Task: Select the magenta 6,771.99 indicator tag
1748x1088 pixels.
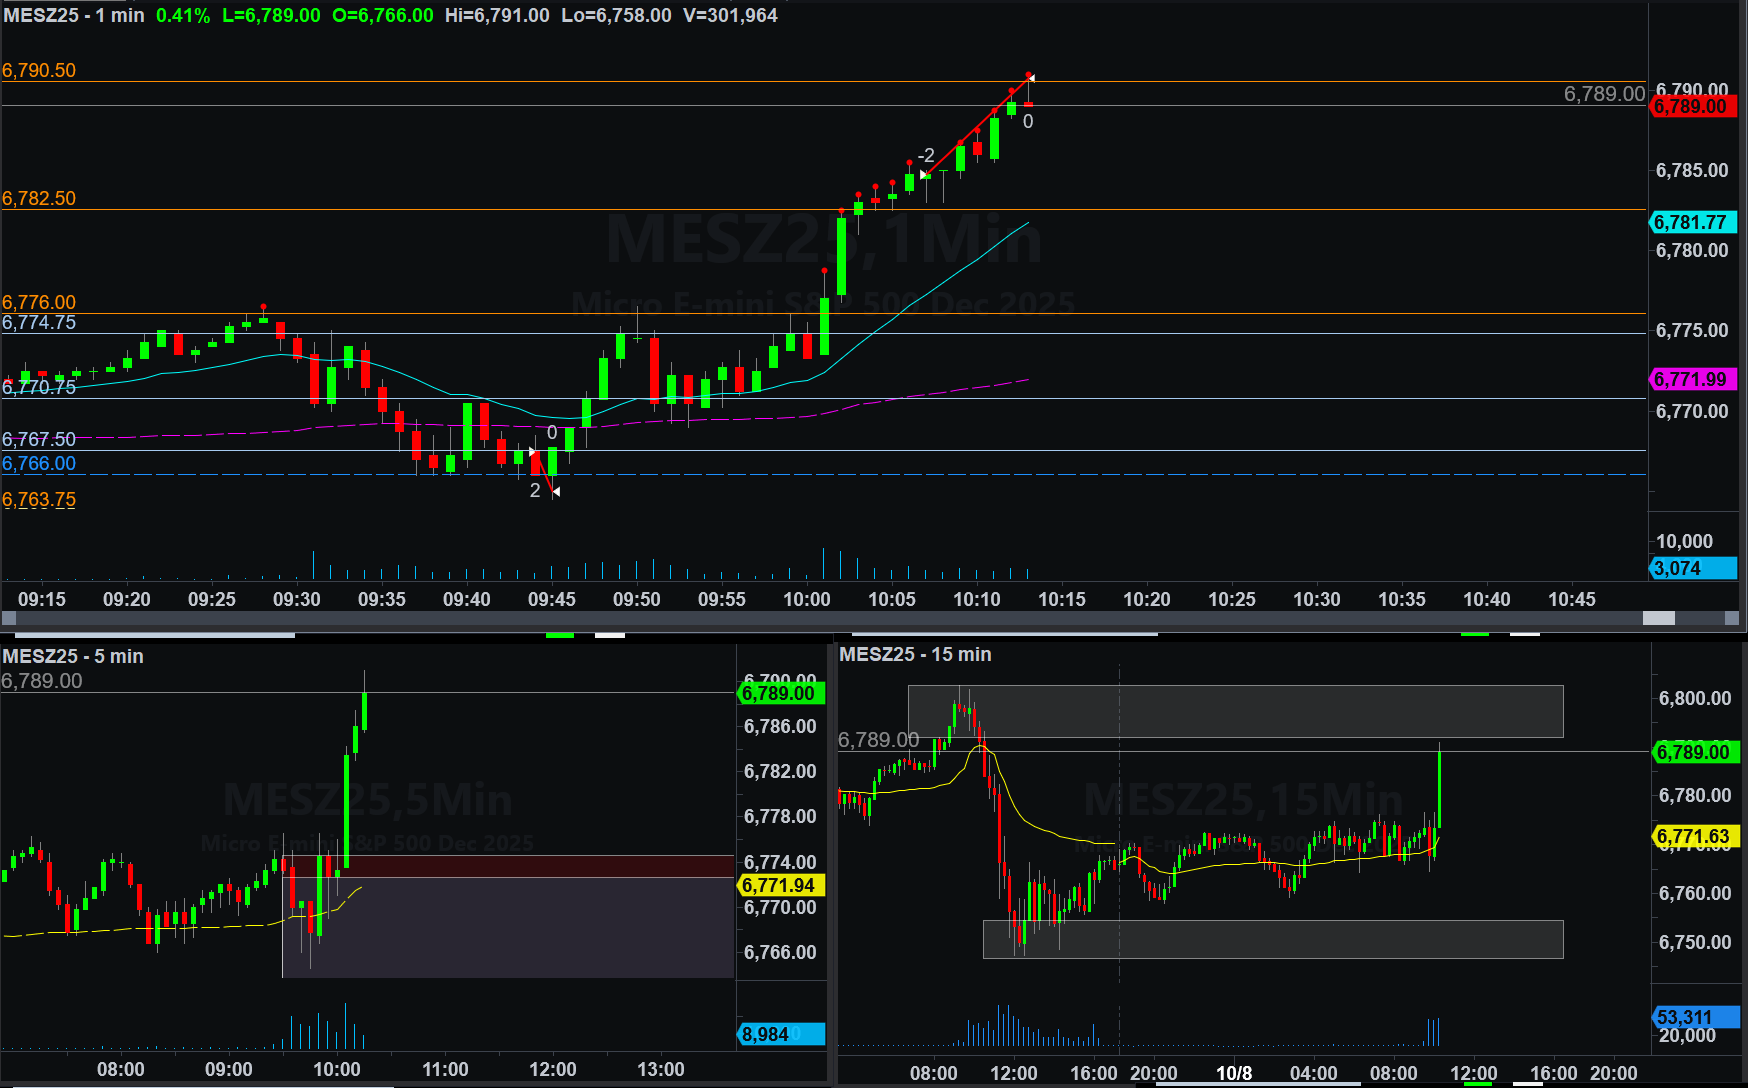Action: [x=1691, y=379]
